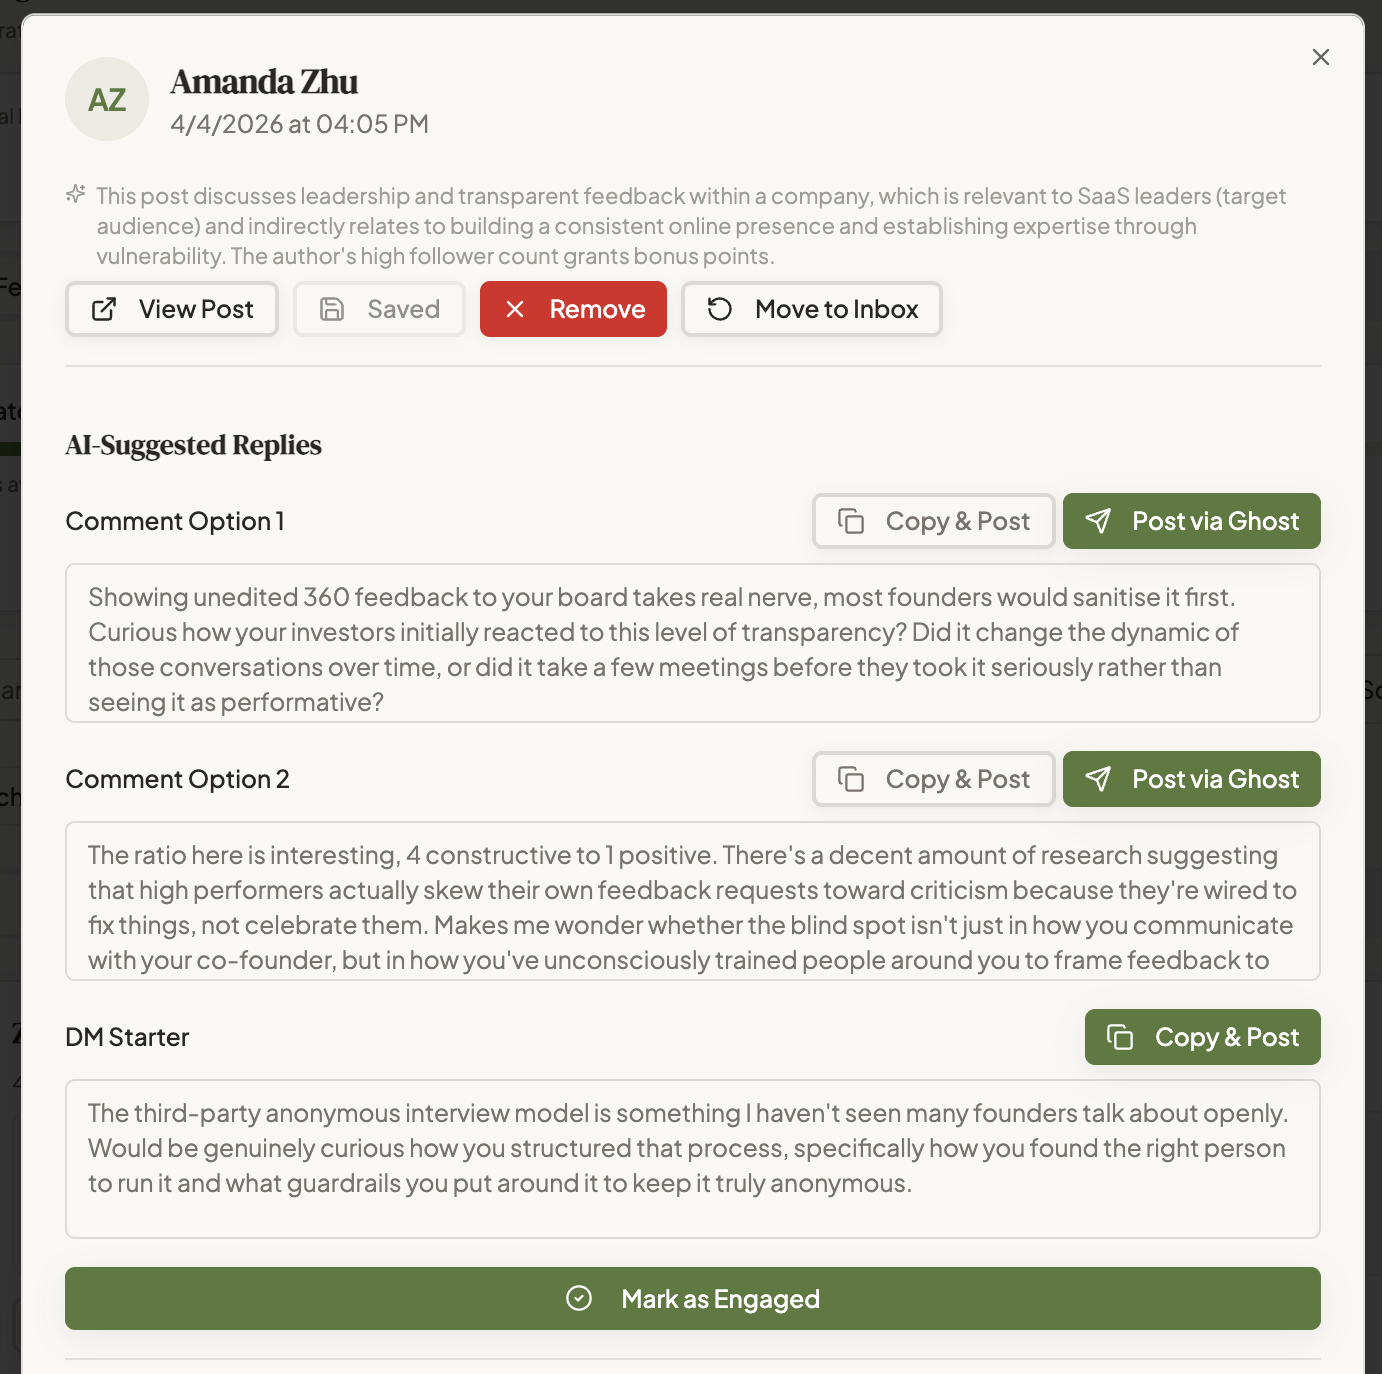Close the Amanda Zhu post dialog
The width and height of the screenshot is (1382, 1374).
[x=1321, y=57]
